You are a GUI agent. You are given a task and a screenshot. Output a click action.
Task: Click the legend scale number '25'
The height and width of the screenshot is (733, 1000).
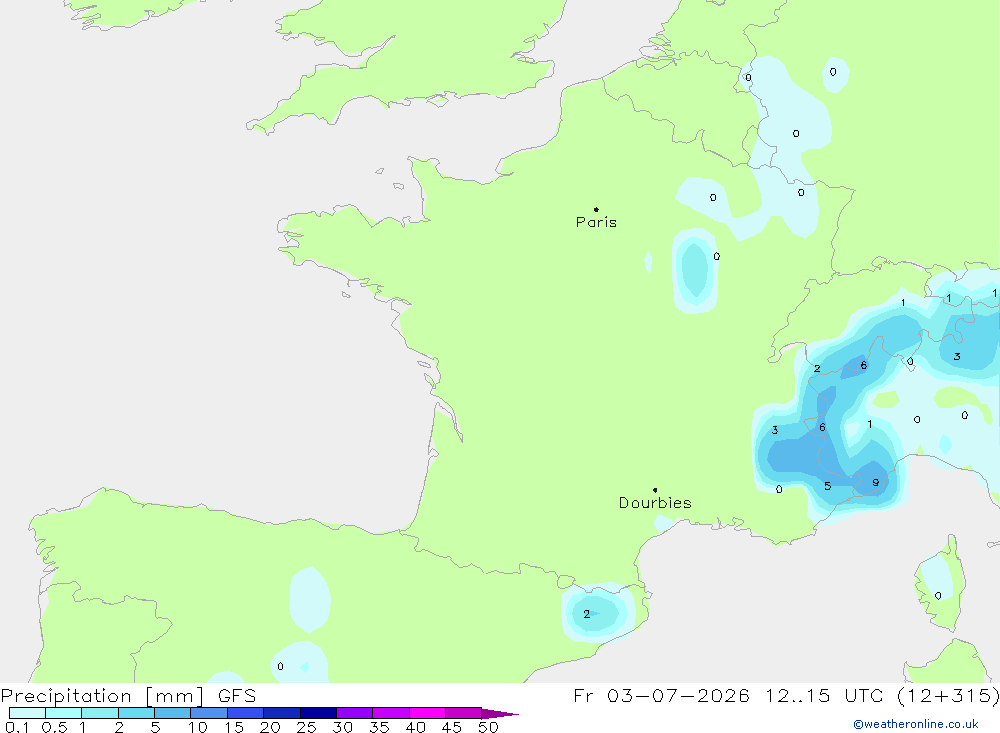(x=307, y=727)
